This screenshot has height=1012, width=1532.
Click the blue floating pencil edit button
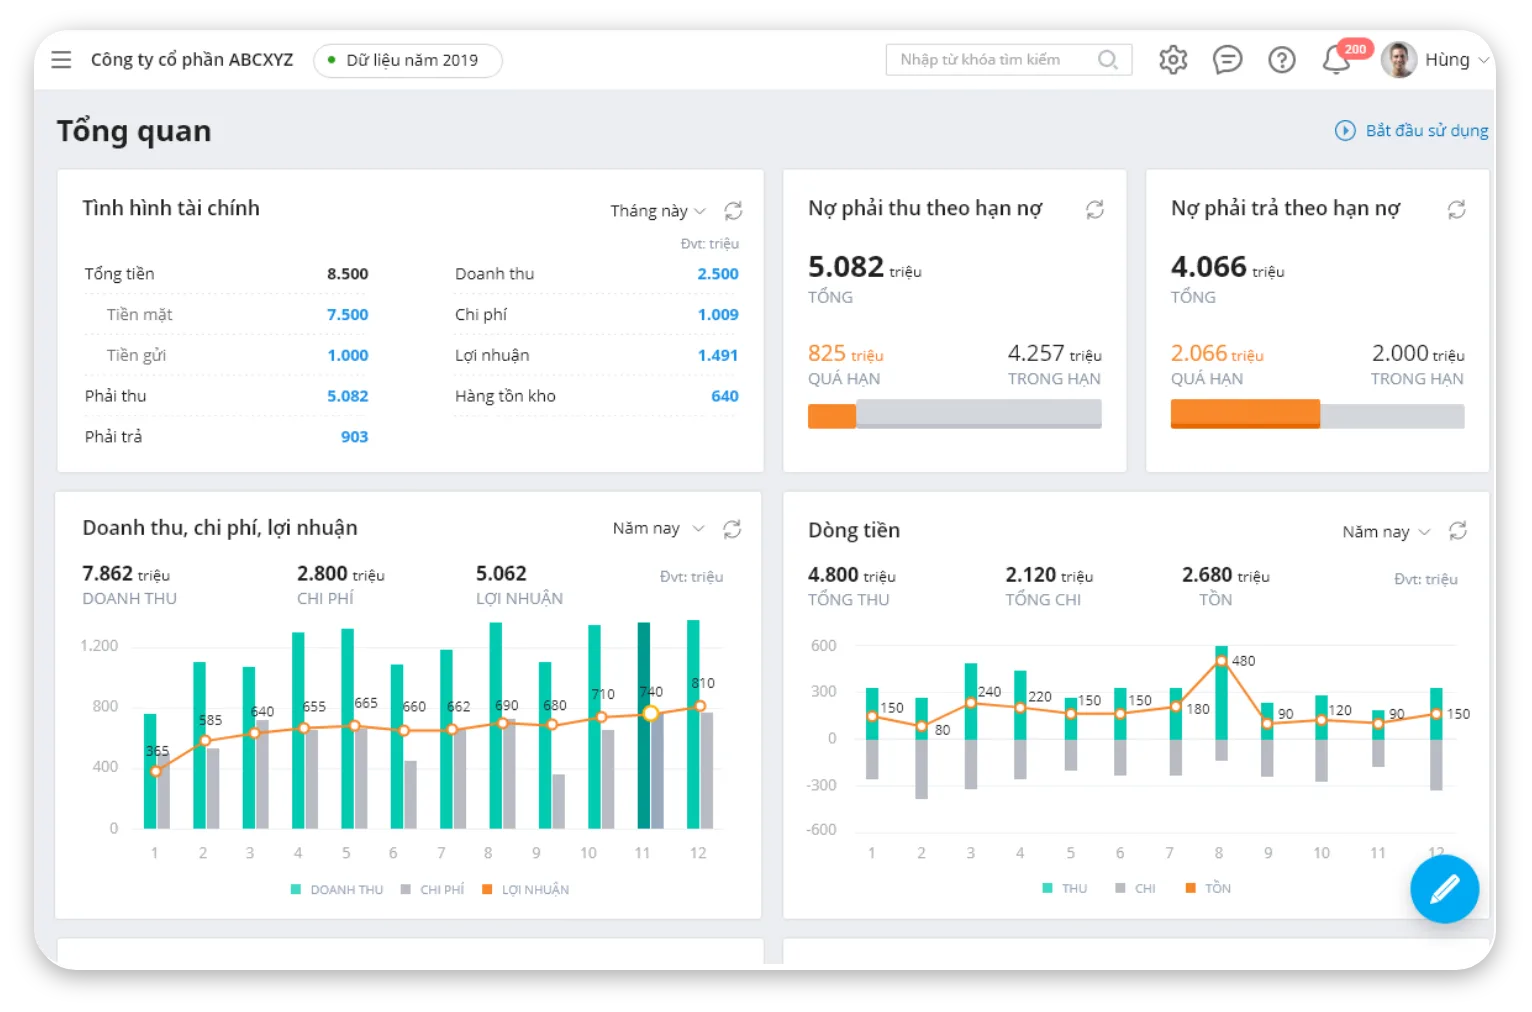pyautogui.click(x=1444, y=889)
